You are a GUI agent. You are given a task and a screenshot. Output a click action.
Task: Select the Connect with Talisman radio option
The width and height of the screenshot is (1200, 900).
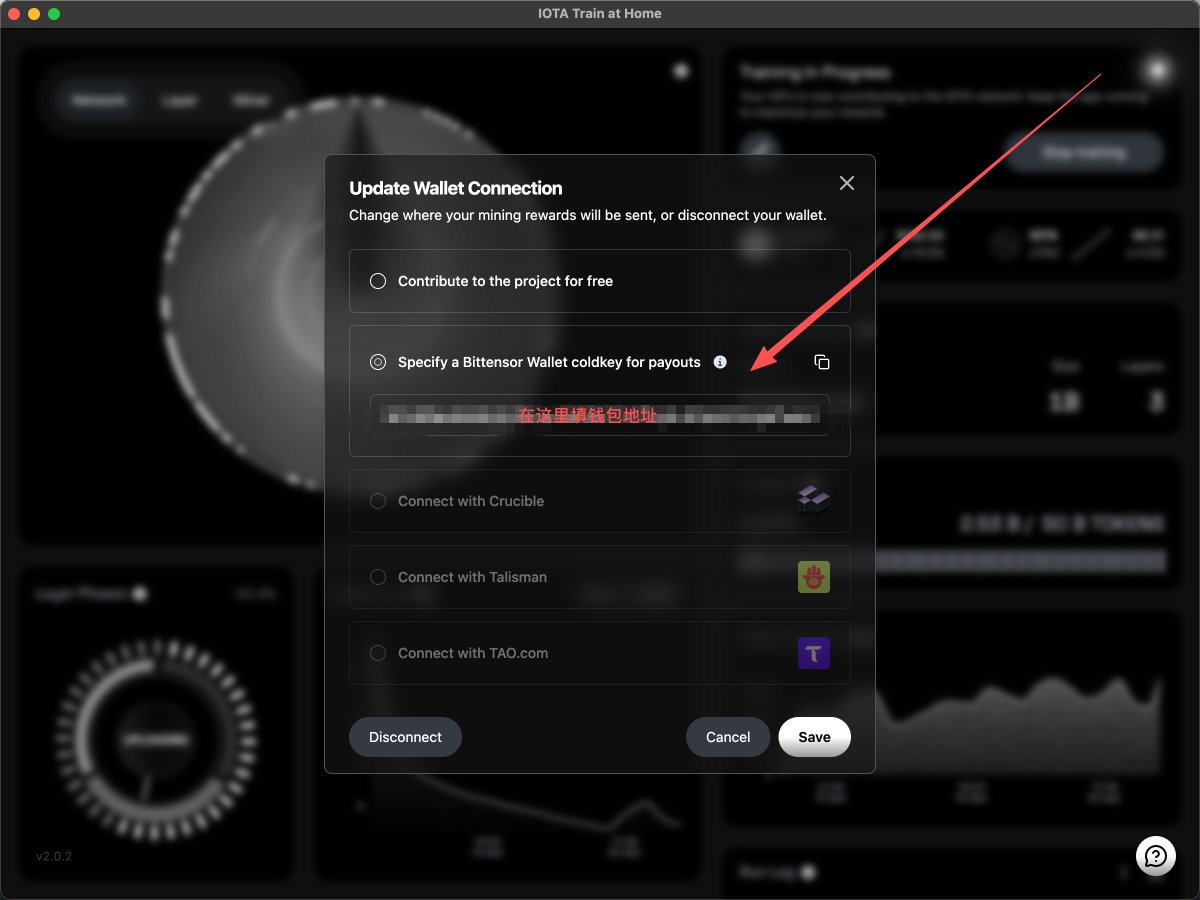coord(378,577)
